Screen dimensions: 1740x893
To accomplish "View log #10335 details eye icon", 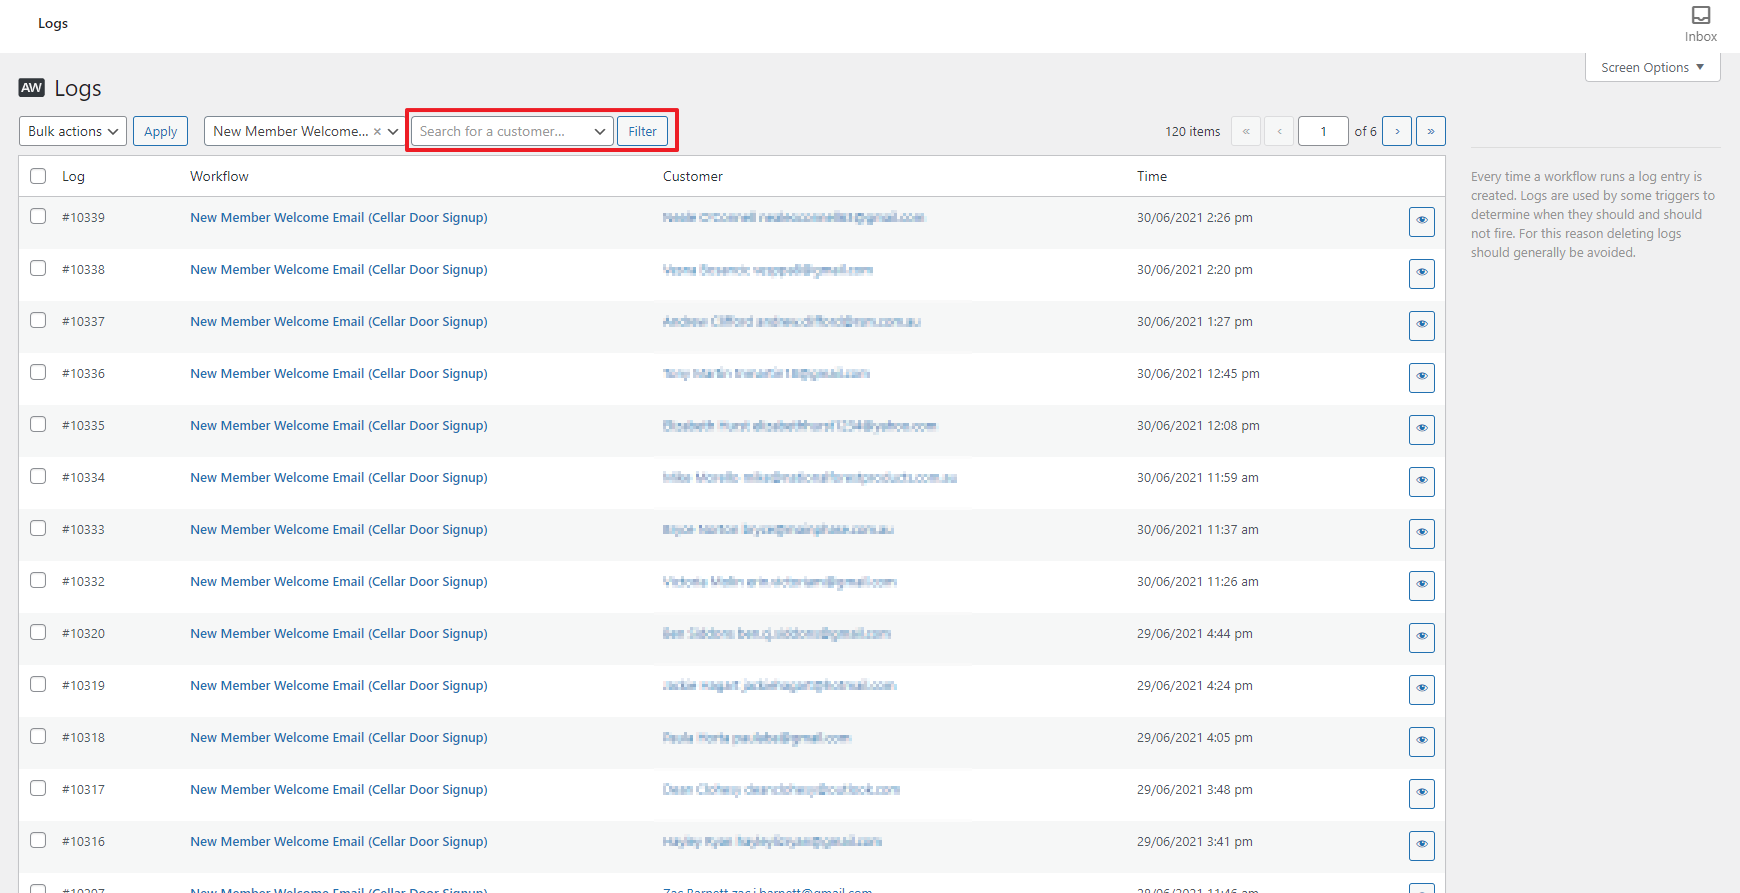I will click(1421, 429).
